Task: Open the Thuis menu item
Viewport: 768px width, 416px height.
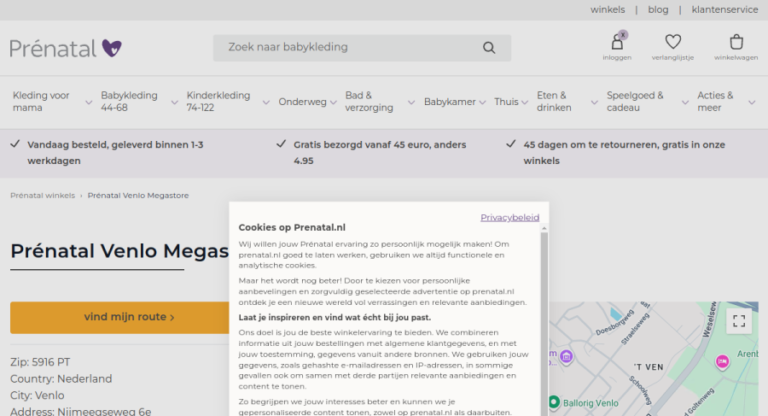Action: tap(506, 102)
